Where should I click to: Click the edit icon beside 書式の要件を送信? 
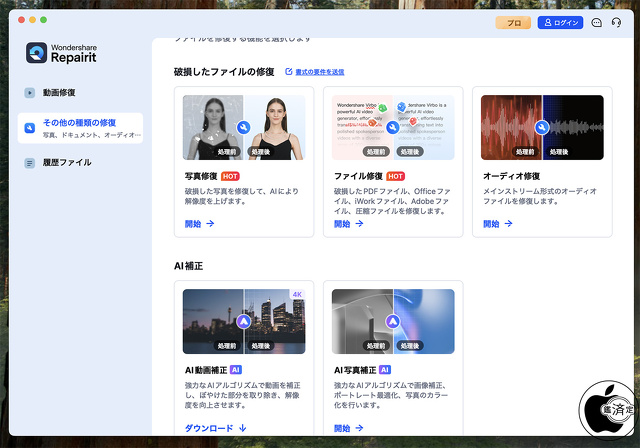pos(289,71)
